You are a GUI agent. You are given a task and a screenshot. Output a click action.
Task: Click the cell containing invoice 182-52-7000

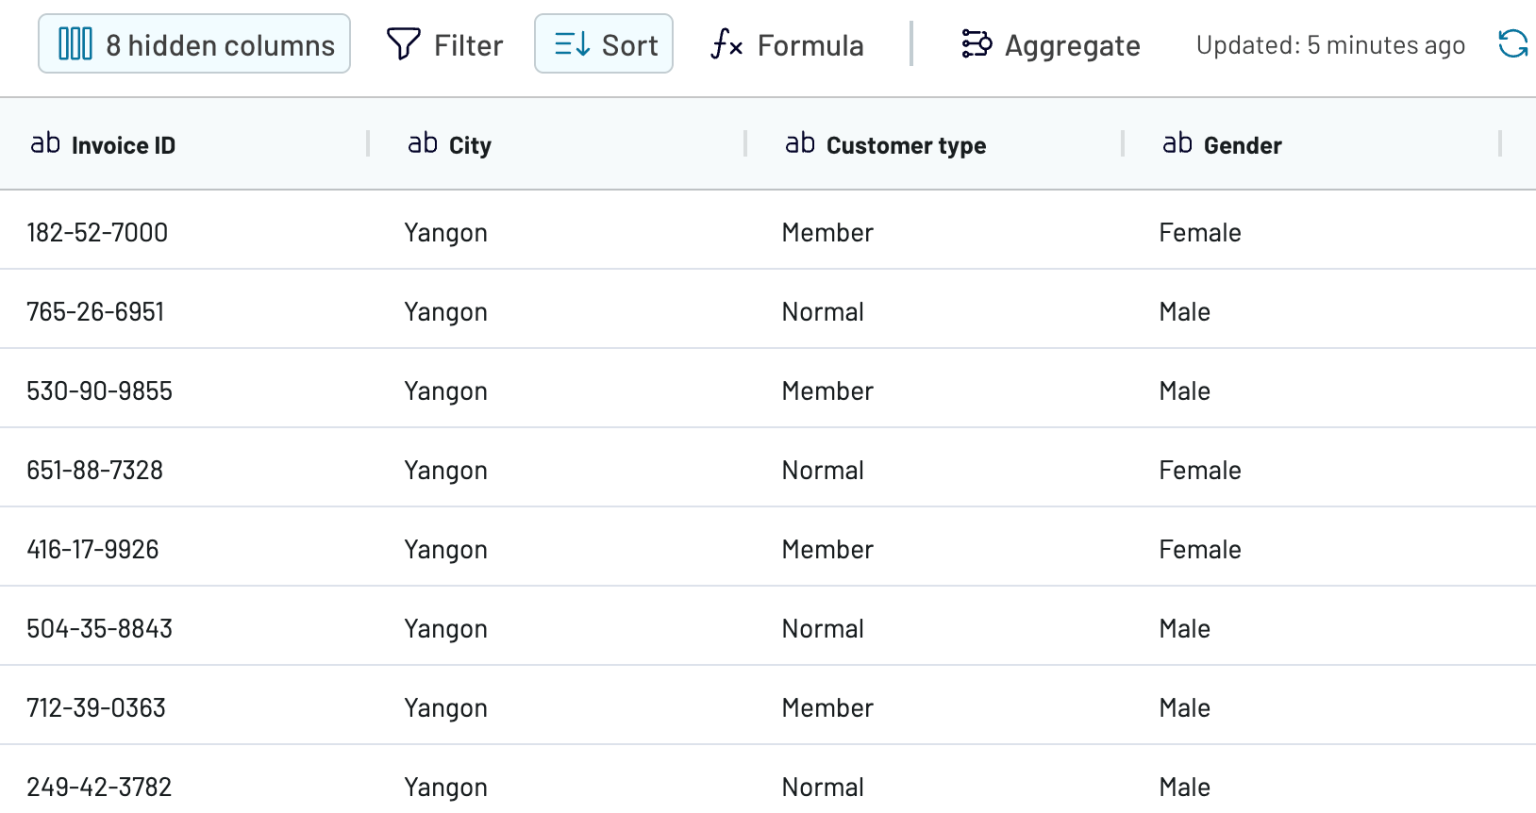click(x=97, y=231)
